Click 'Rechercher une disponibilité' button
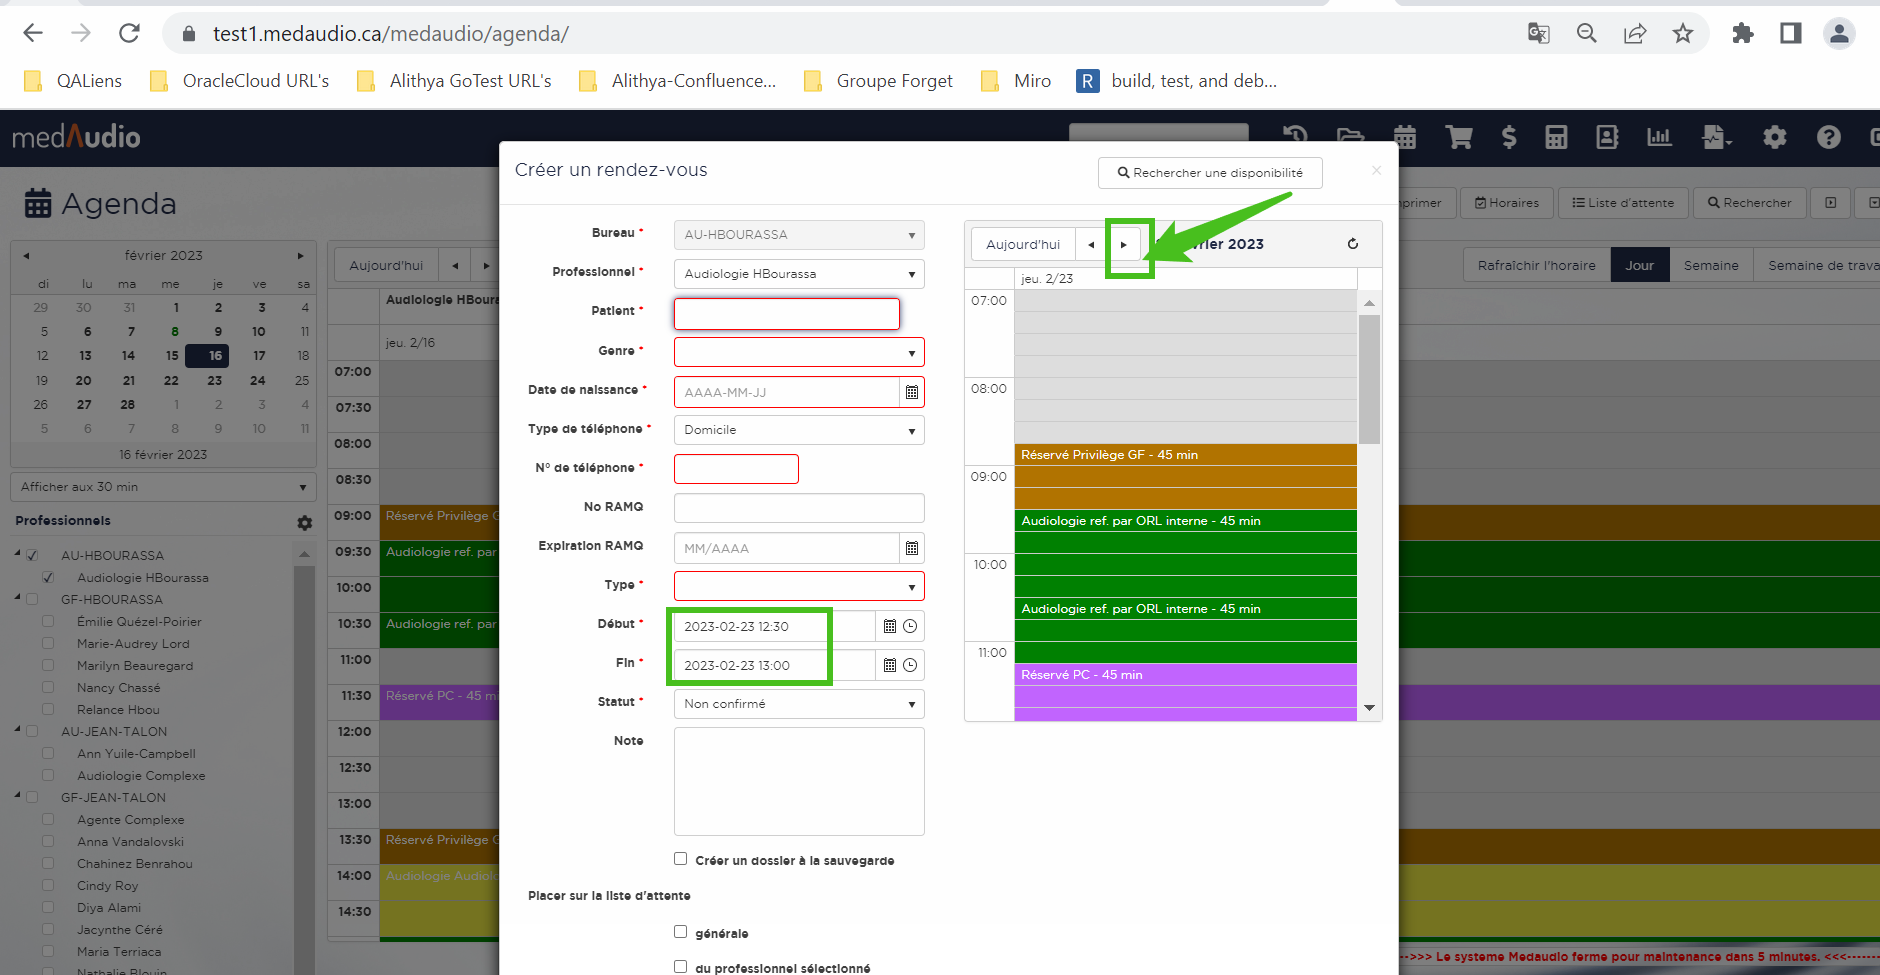Image resolution: width=1880 pixels, height=975 pixels. (x=1209, y=173)
